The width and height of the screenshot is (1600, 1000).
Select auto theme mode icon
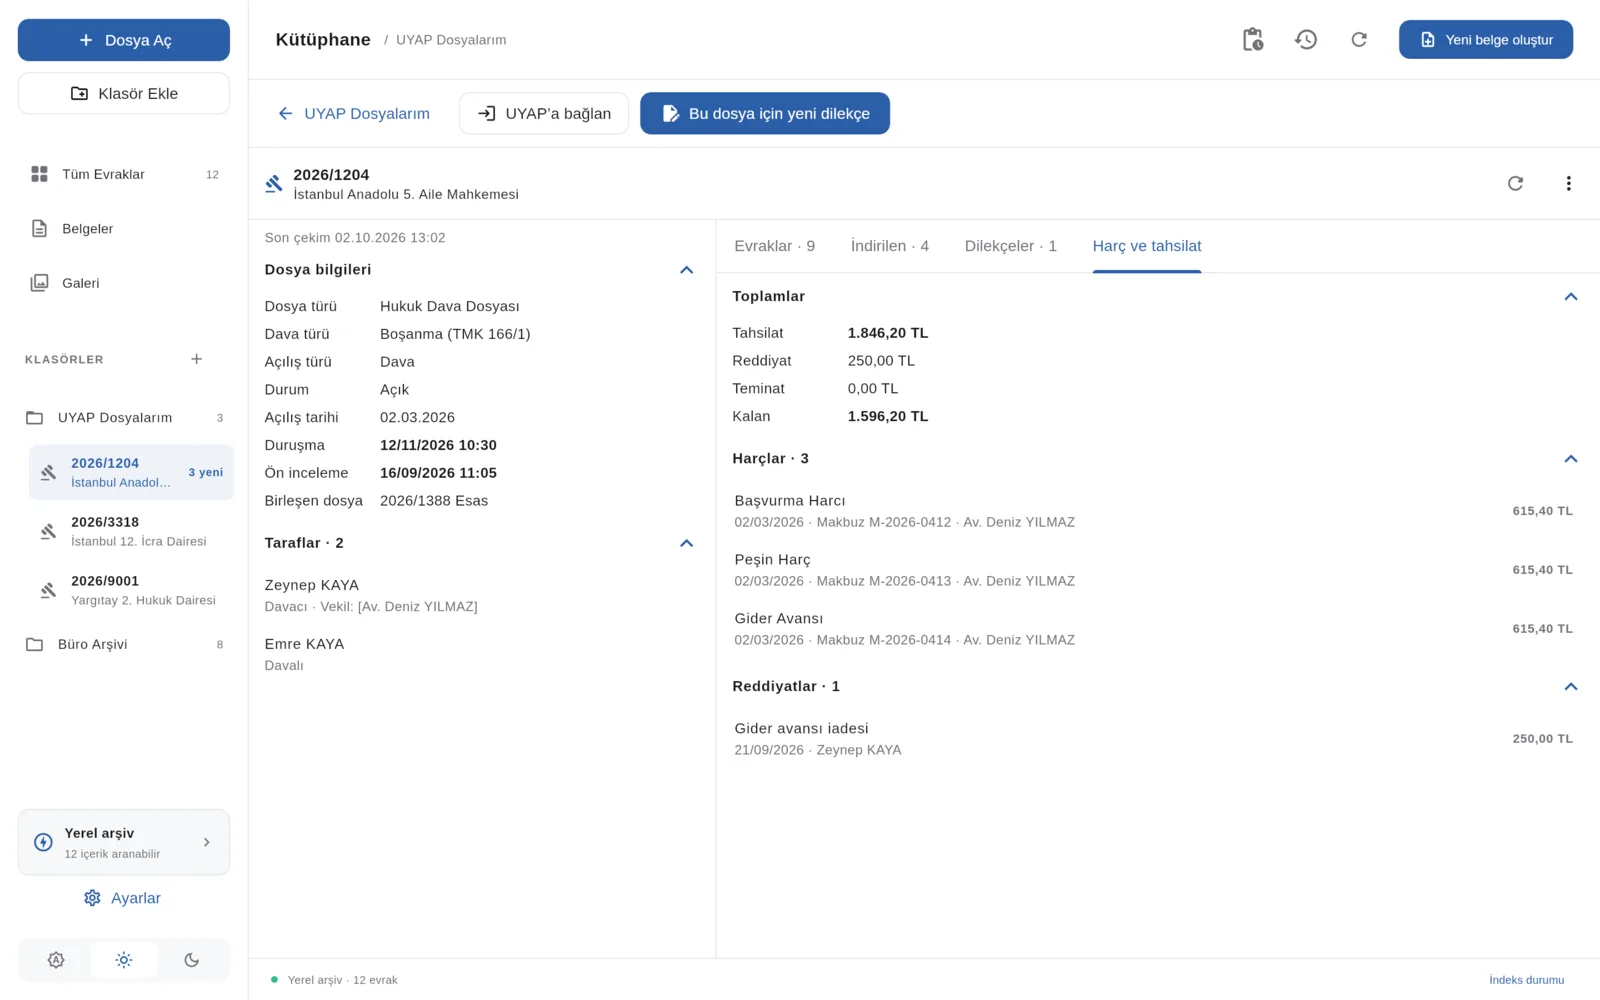tap(56, 960)
